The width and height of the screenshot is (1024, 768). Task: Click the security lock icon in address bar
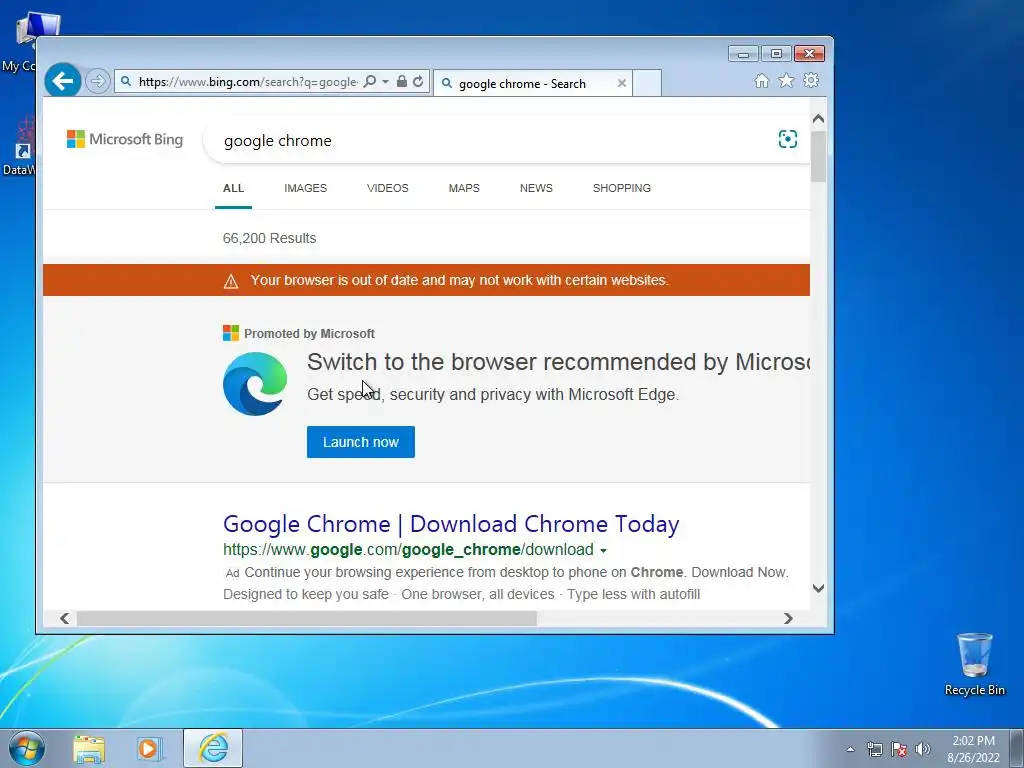[402, 82]
